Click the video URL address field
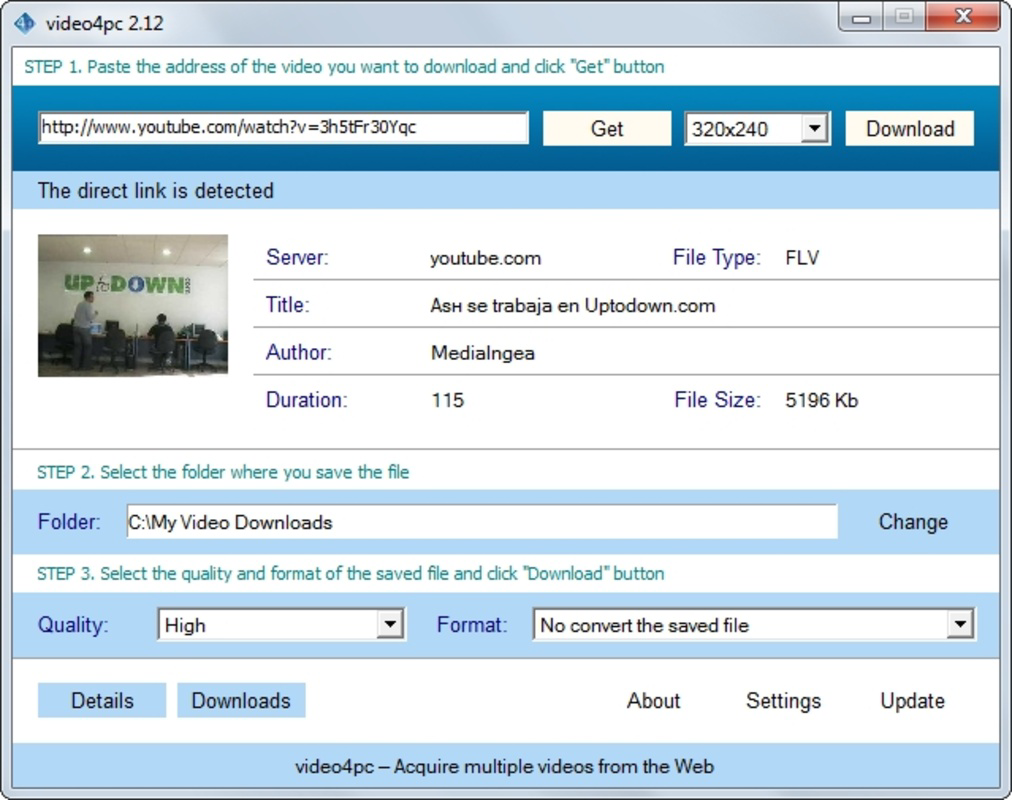 (x=283, y=128)
